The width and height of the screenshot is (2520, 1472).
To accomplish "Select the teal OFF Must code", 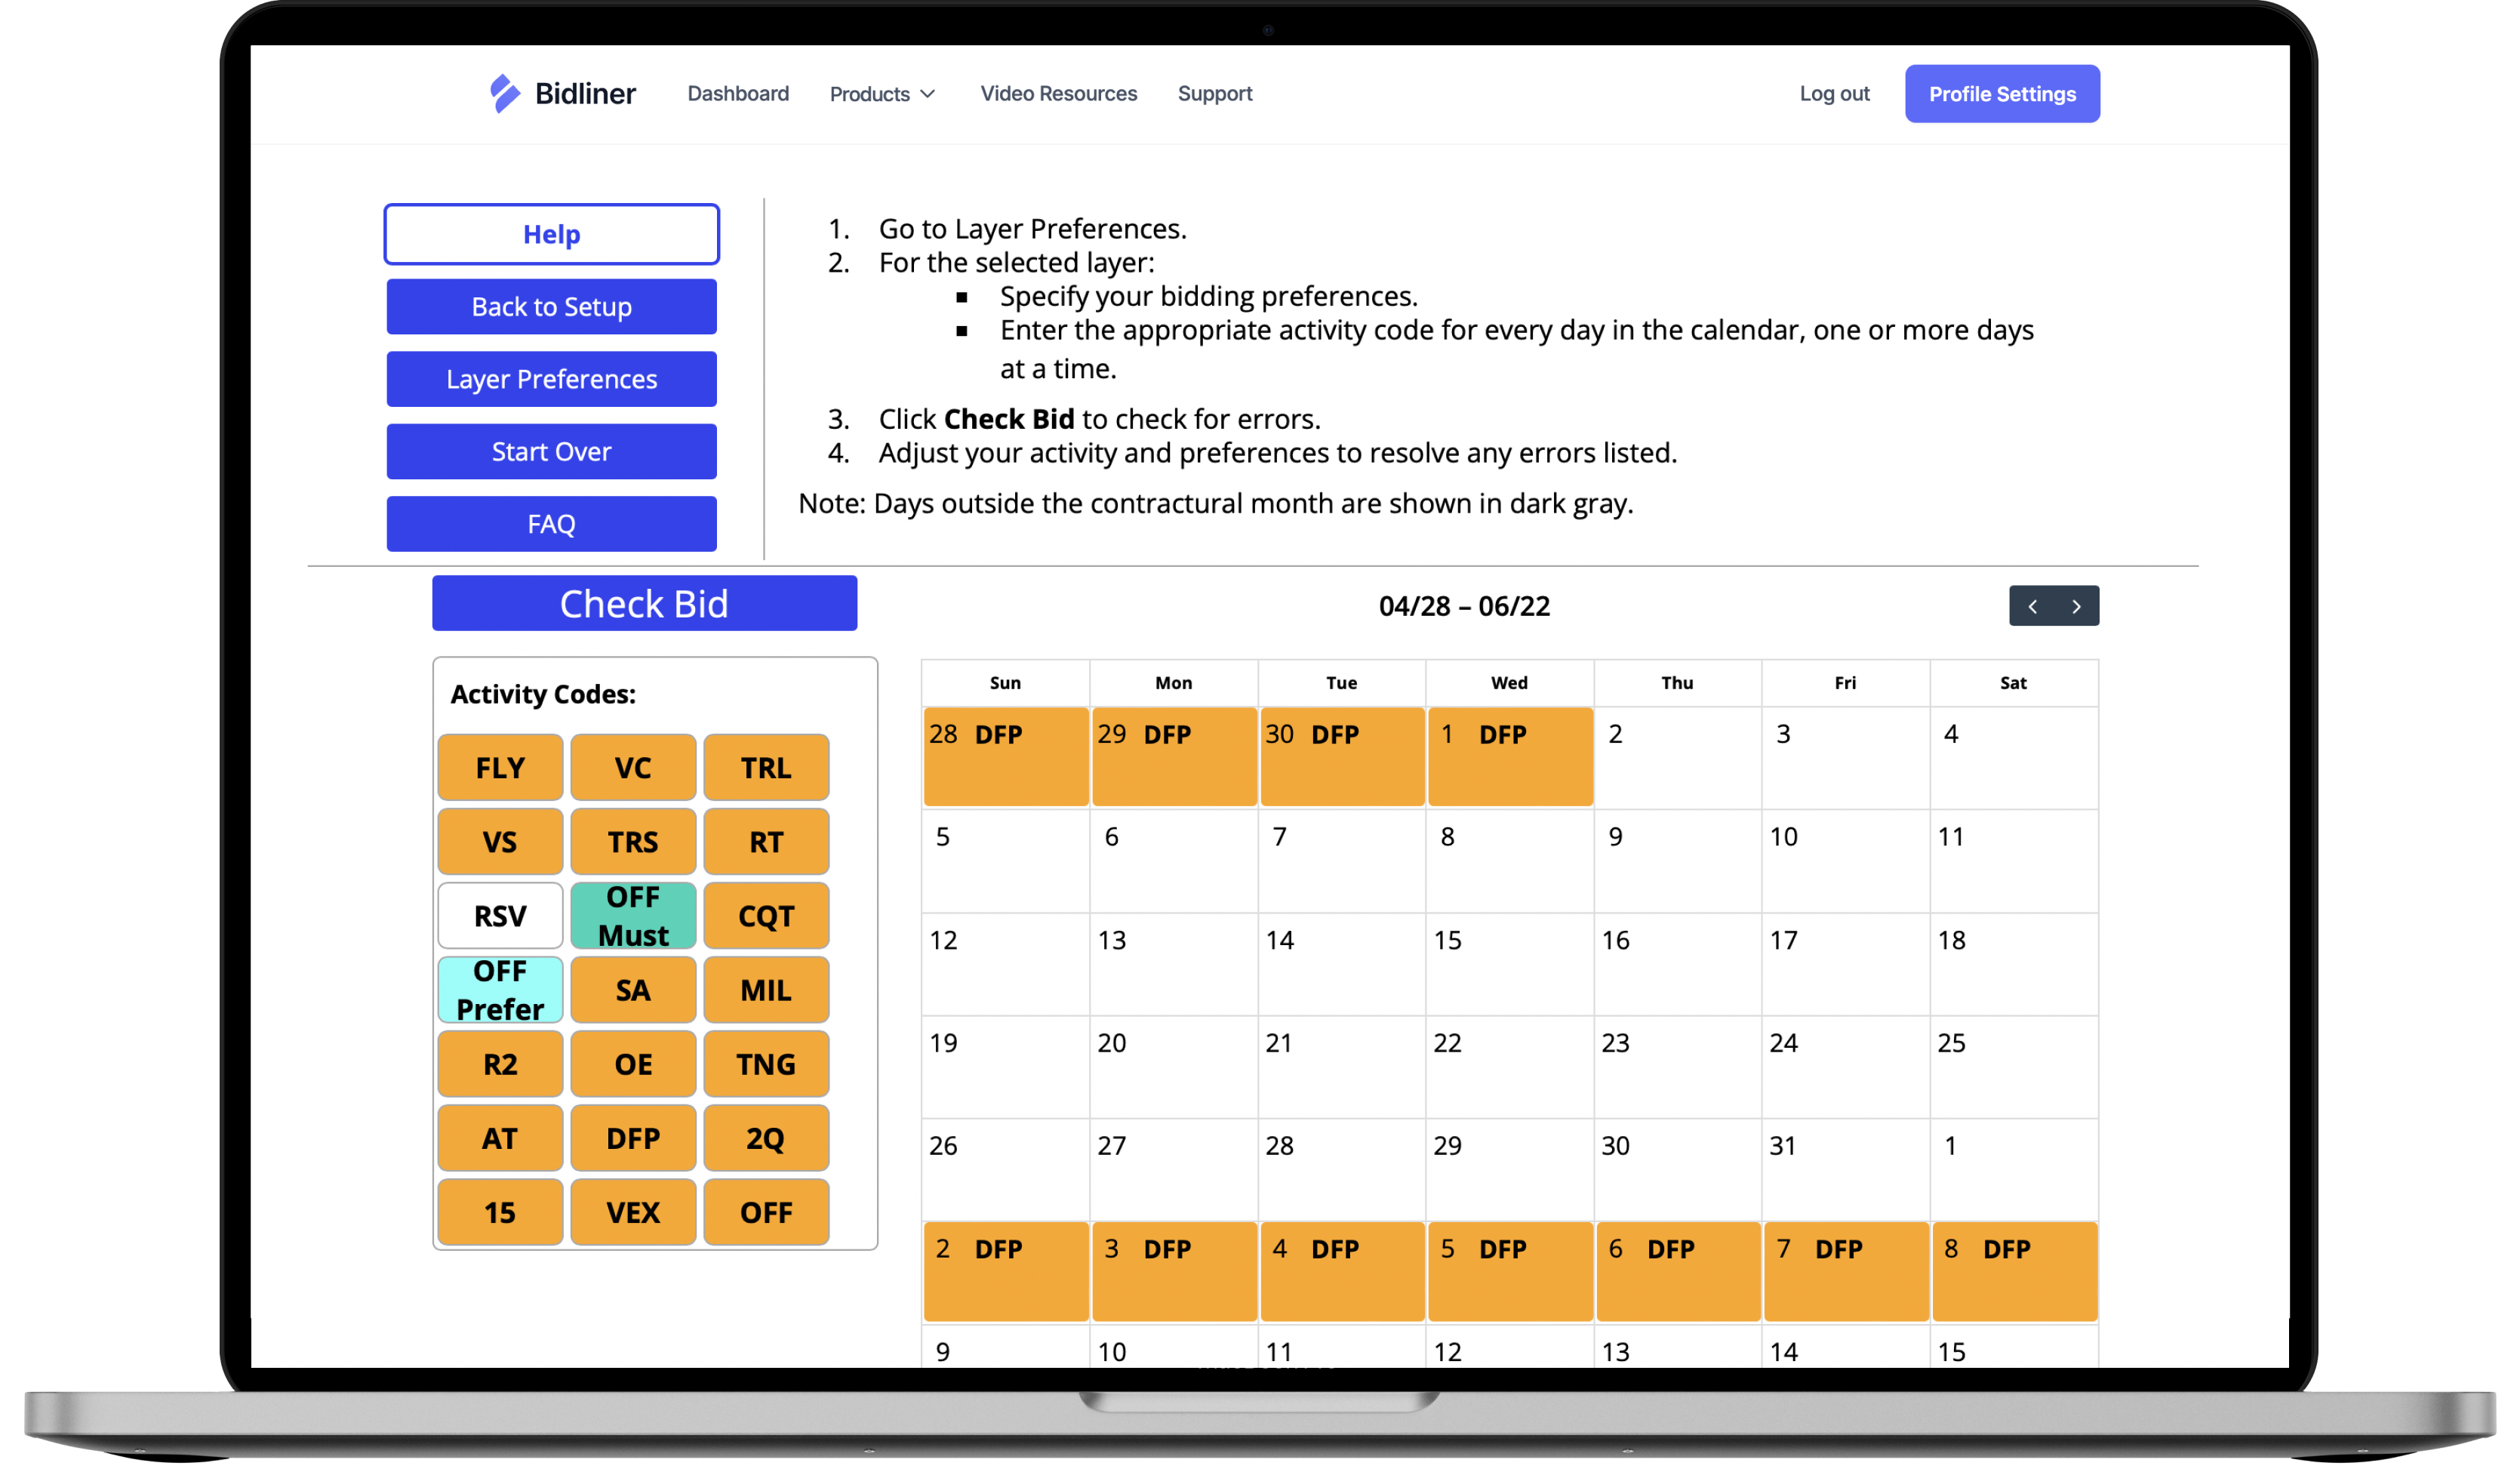I will coord(633,915).
